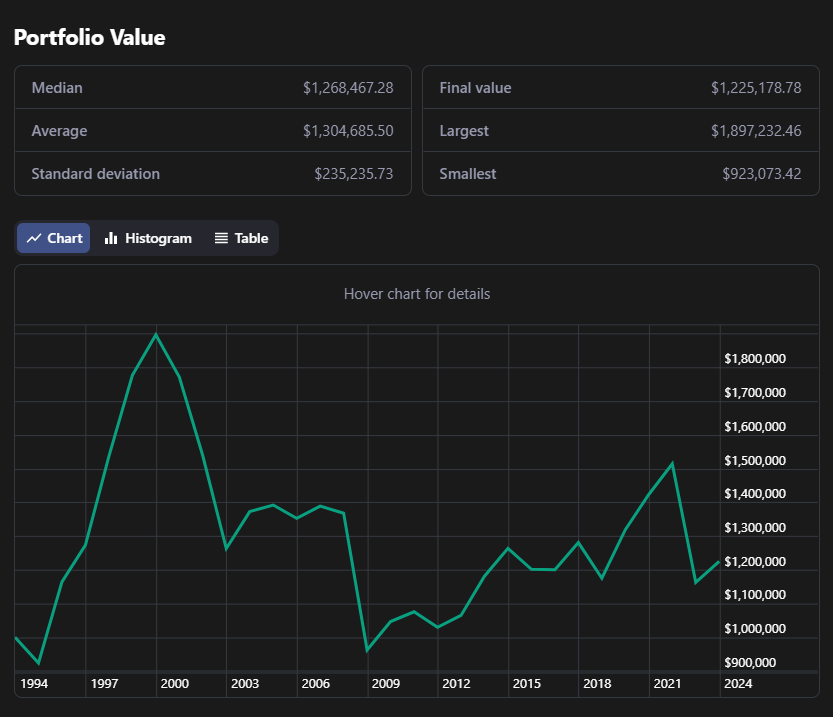Click the $1,500,000 y-axis label
Viewport: 833px width, 717px height.
[754, 461]
